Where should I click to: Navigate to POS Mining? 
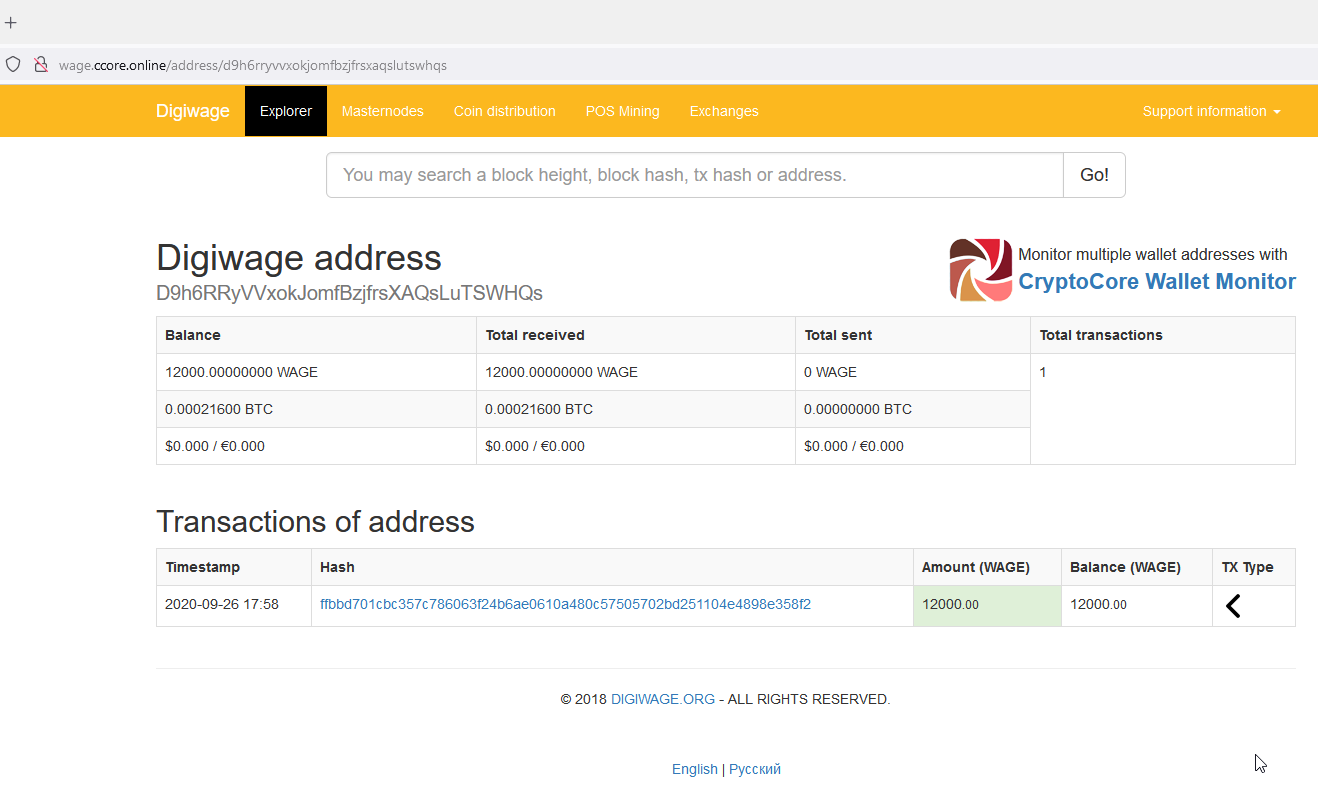click(622, 111)
